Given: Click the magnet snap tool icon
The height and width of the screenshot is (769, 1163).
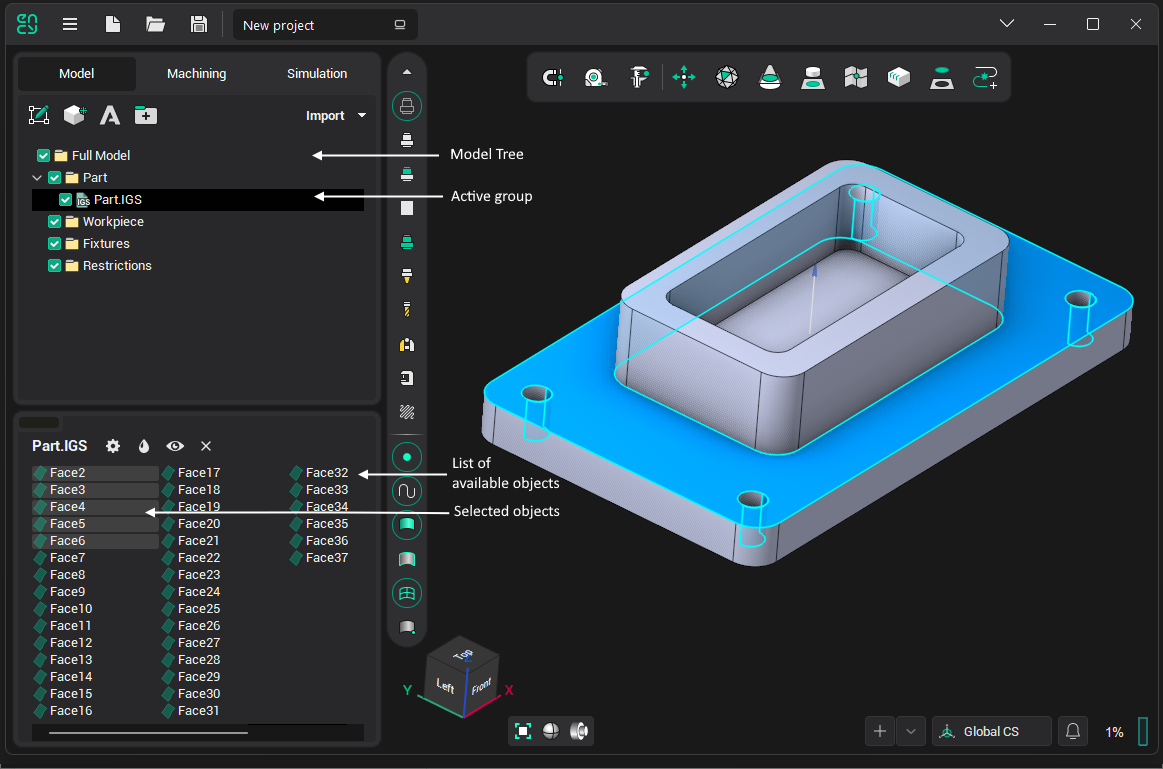Looking at the screenshot, I should [552, 77].
